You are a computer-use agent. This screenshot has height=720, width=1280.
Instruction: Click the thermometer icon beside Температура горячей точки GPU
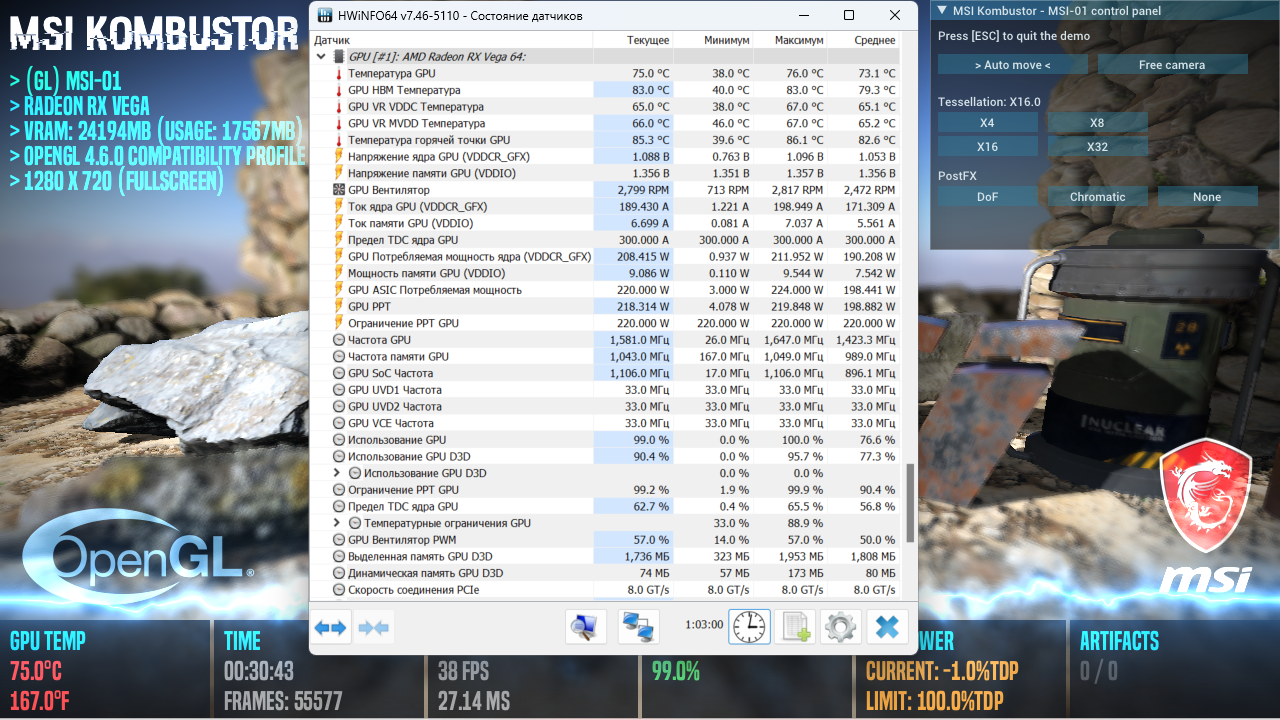coord(338,140)
